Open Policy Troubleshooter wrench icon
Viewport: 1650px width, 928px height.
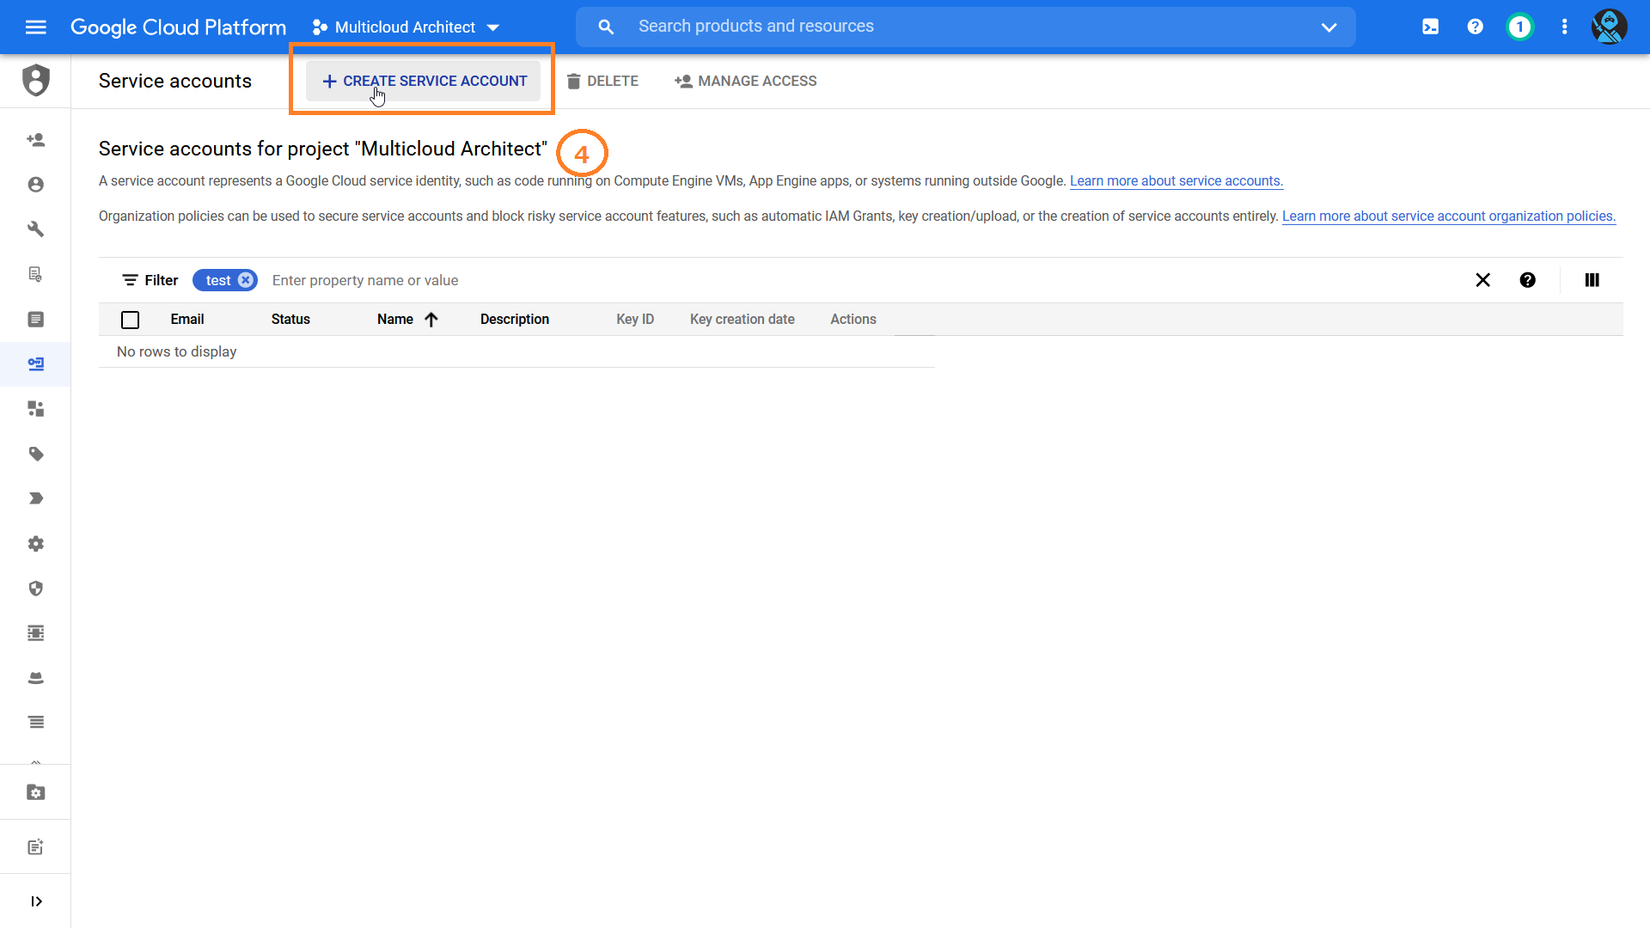click(36, 229)
